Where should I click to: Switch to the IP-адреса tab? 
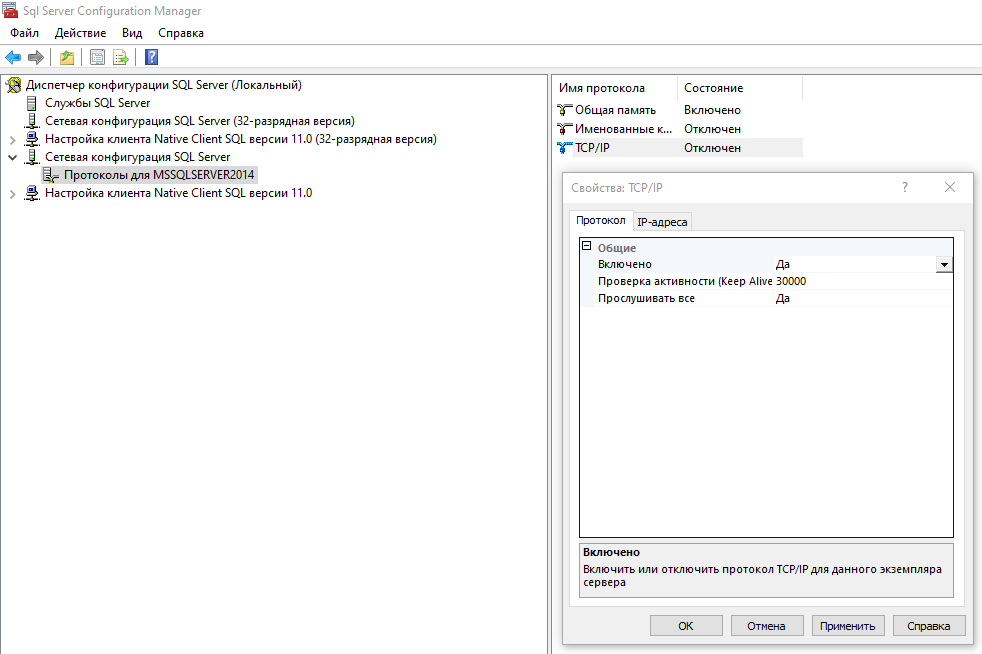point(662,222)
